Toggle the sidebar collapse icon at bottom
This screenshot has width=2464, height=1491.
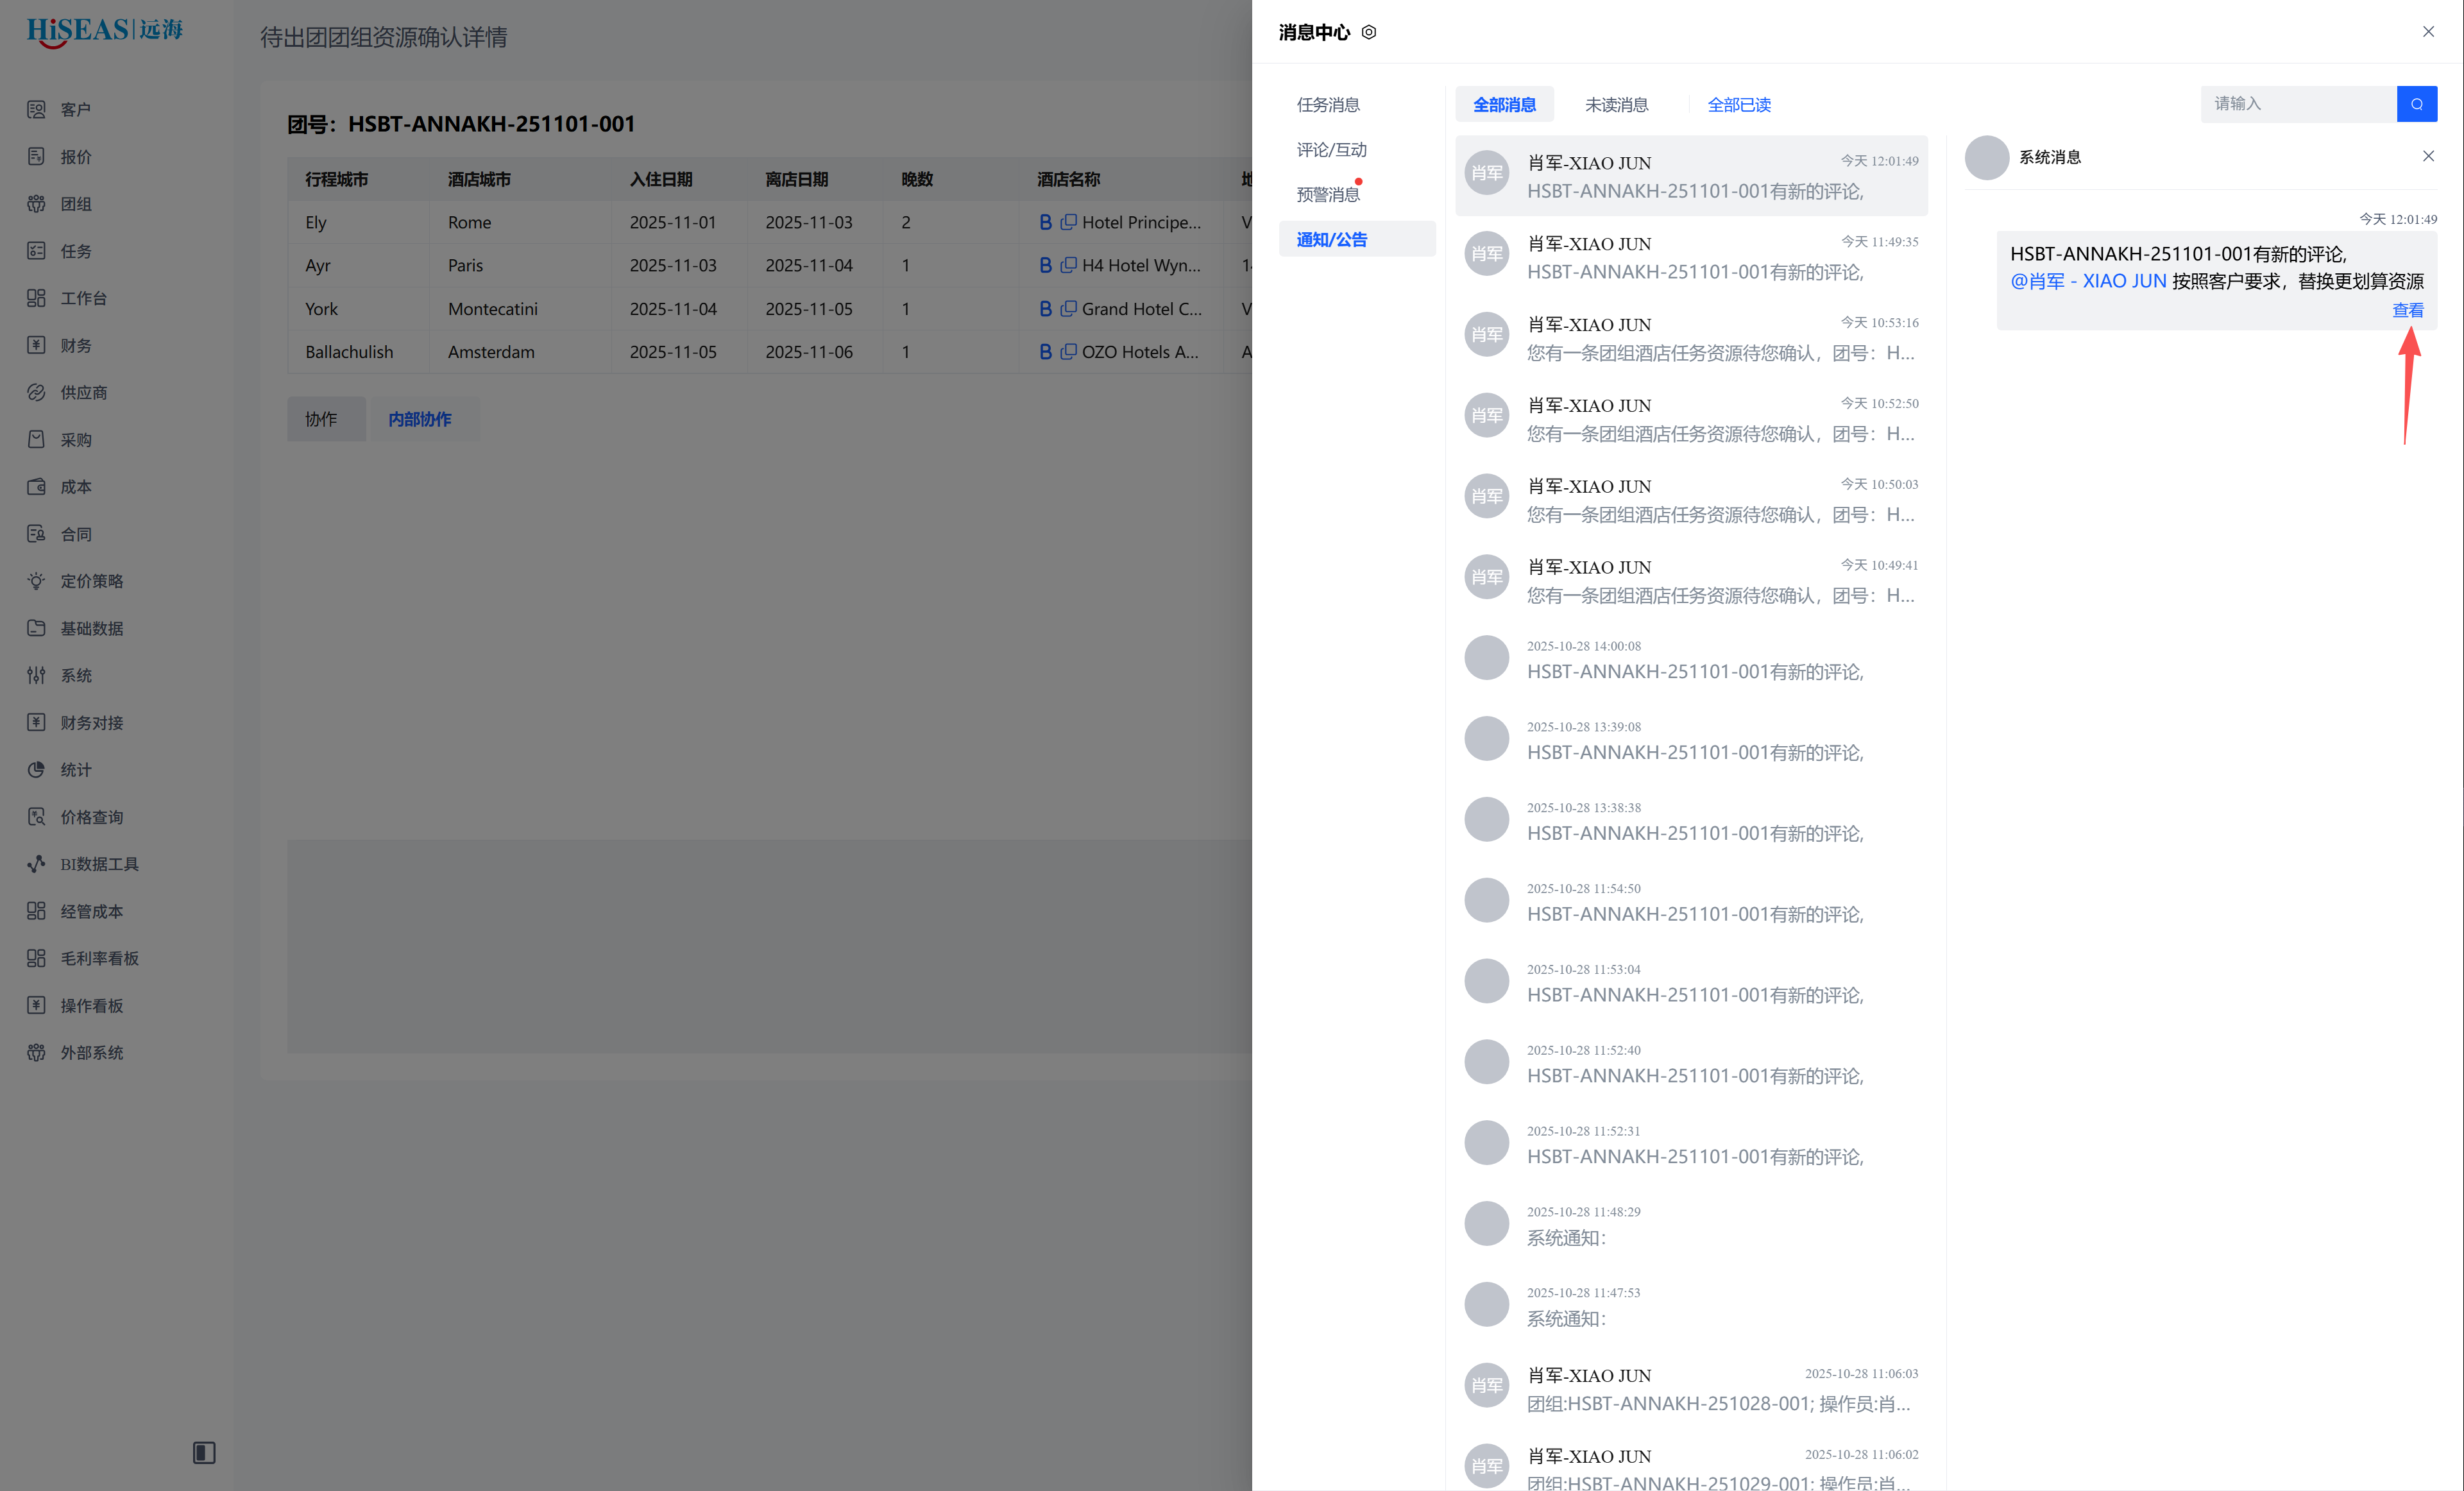pos(204,1452)
